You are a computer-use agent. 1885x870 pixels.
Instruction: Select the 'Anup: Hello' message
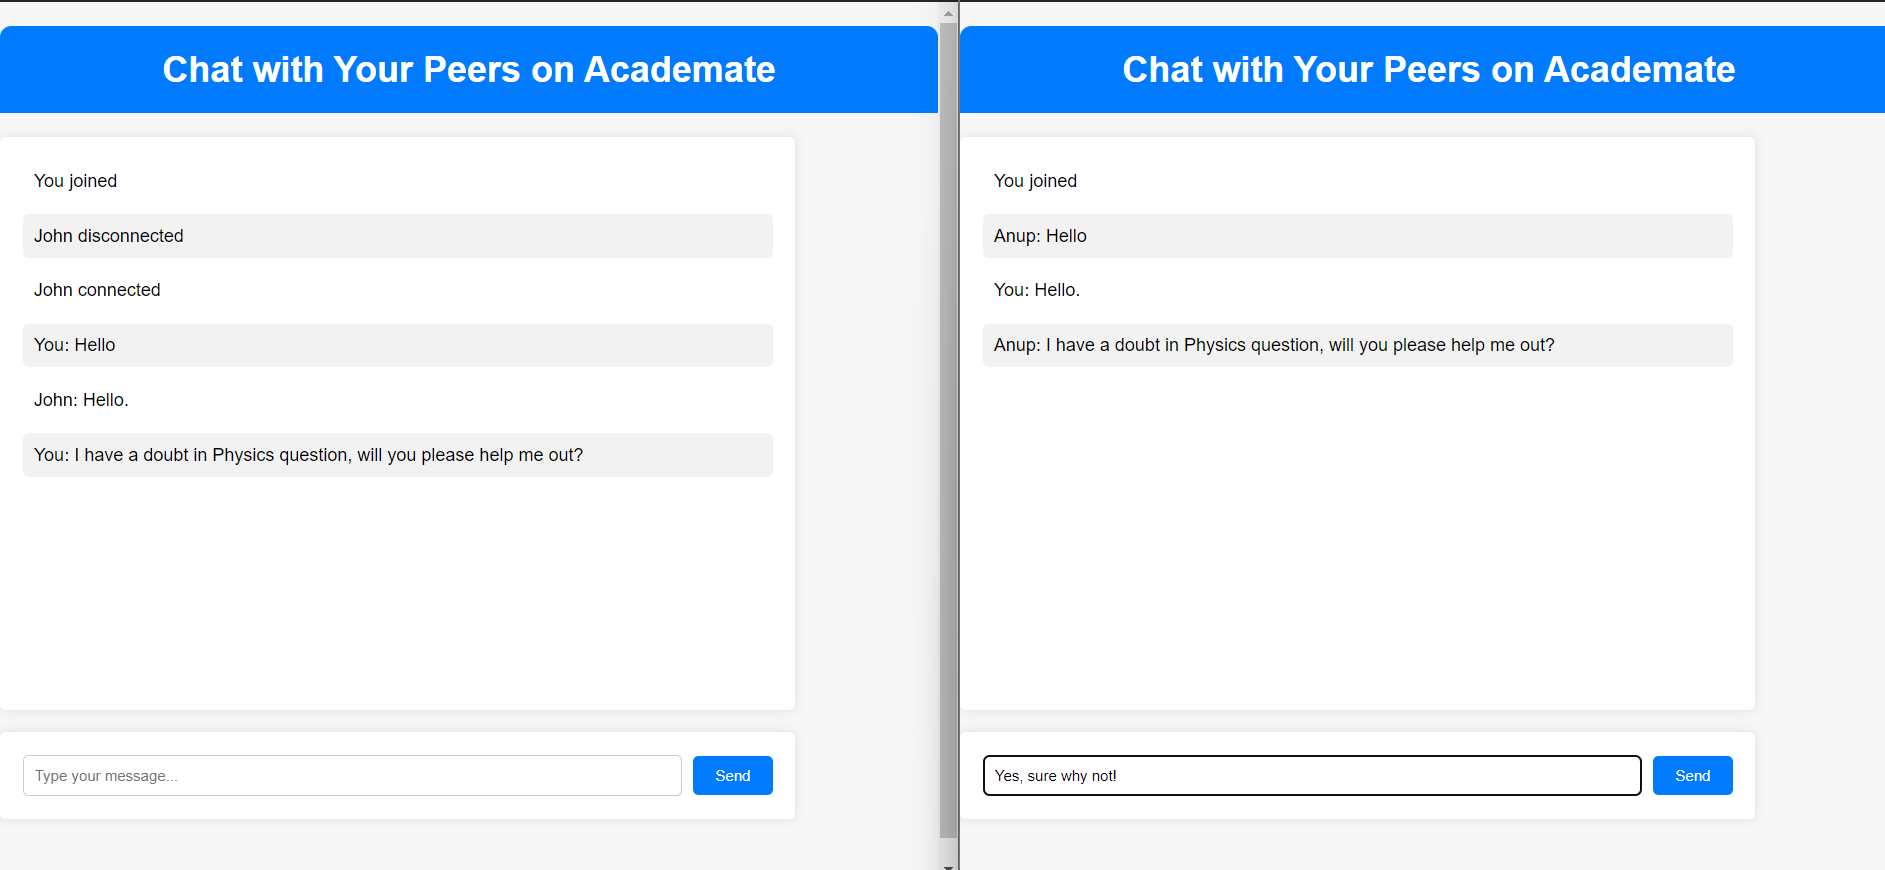point(1040,236)
